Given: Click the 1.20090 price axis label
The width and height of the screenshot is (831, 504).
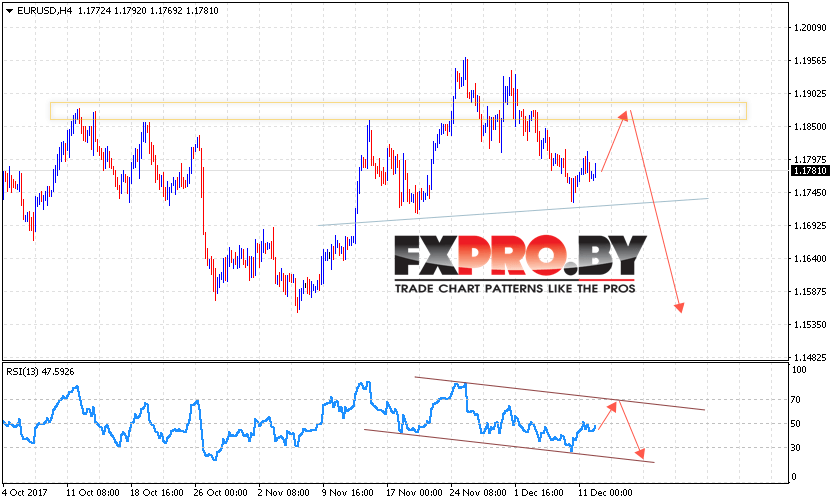Looking at the screenshot, I should (x=810, y=28).
